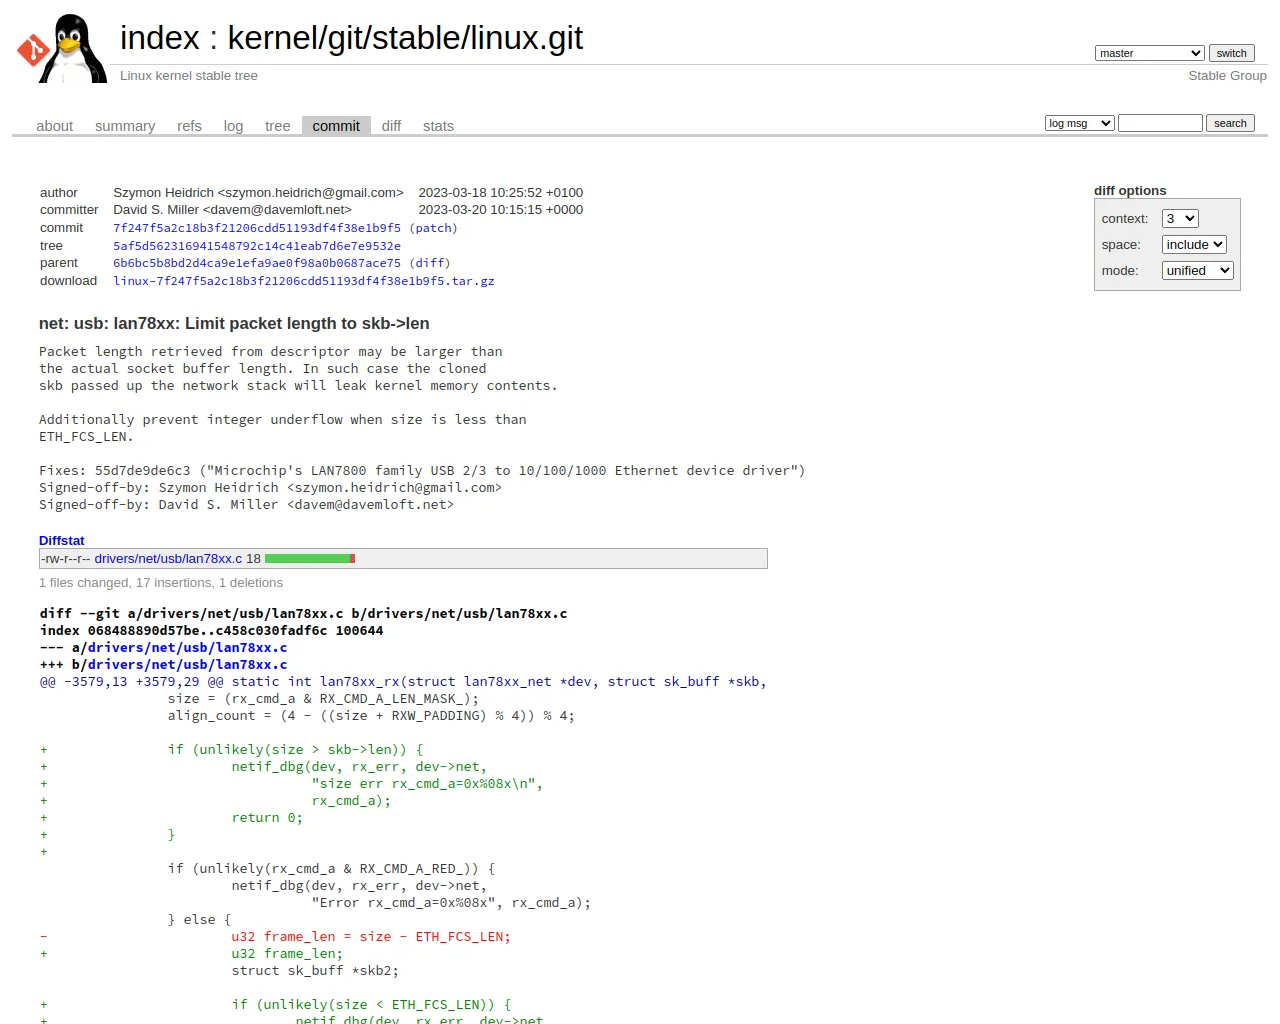This screenshot has height=1024, width=1280.
Task: Click the added 'if (unlikely(size > skb->len))' line
Action: 295,750
